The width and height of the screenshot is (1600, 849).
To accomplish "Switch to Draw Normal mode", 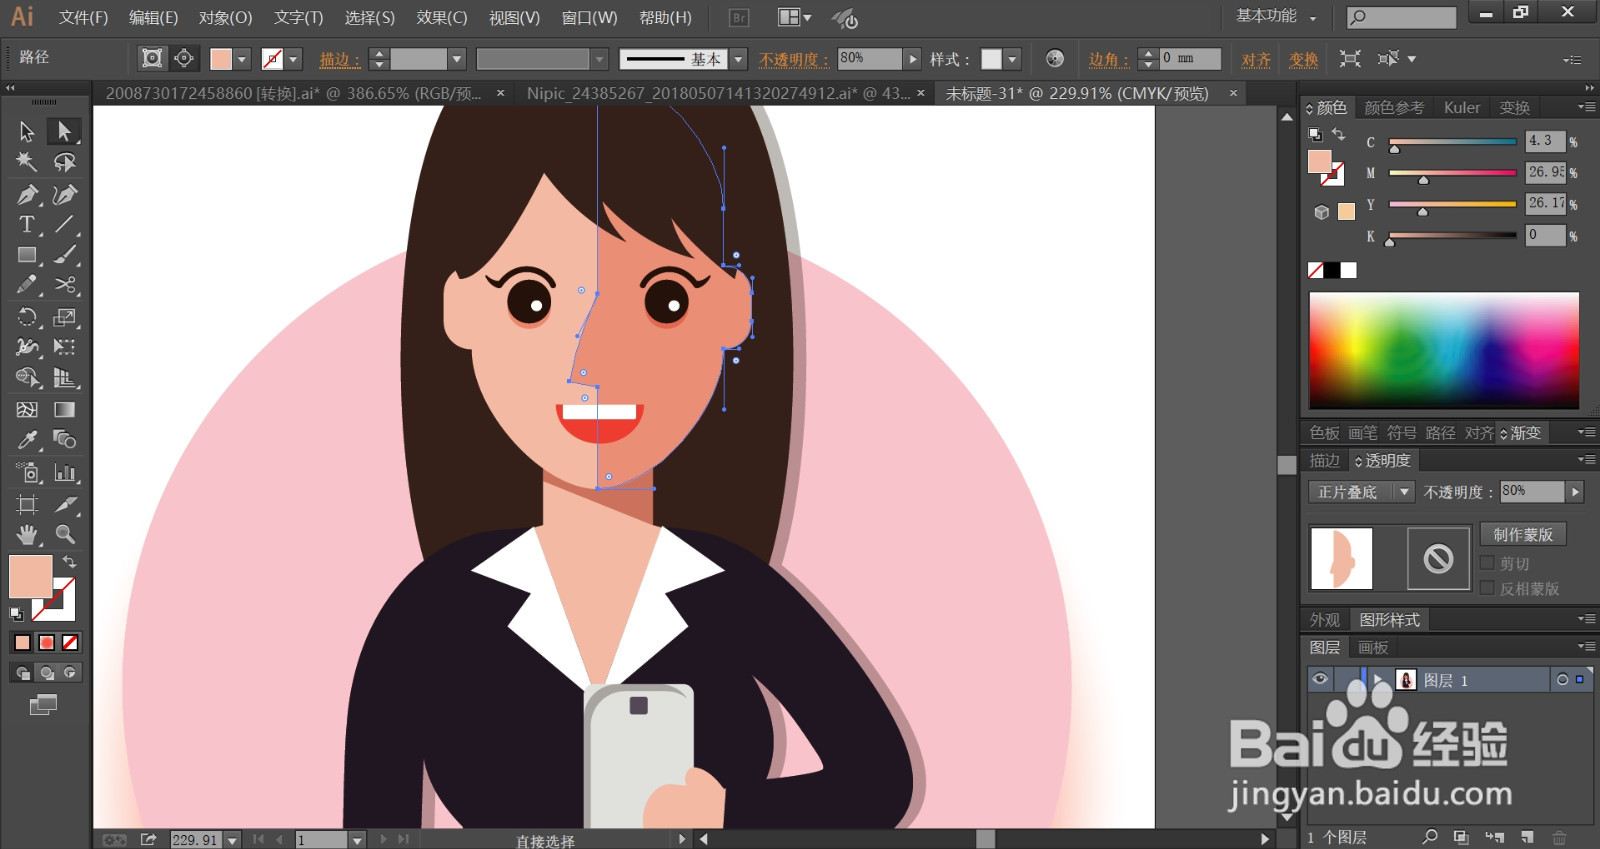I will [x=22, y=673].
